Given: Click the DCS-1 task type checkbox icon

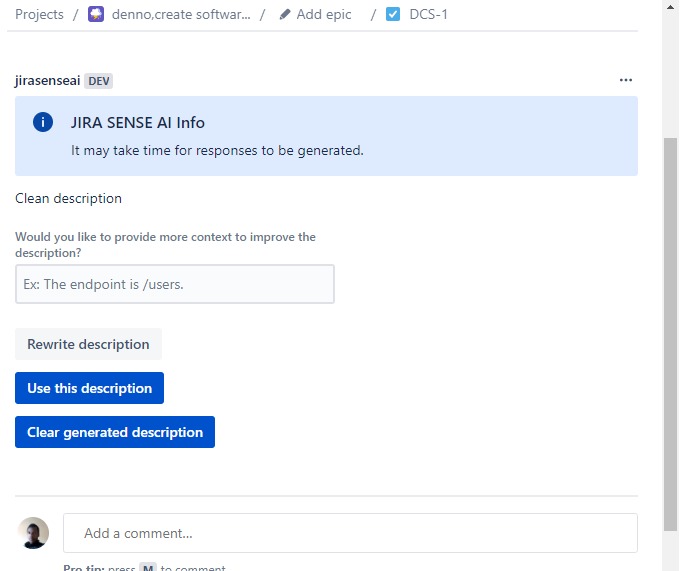Looking at the screenshot, I should 393,14.
